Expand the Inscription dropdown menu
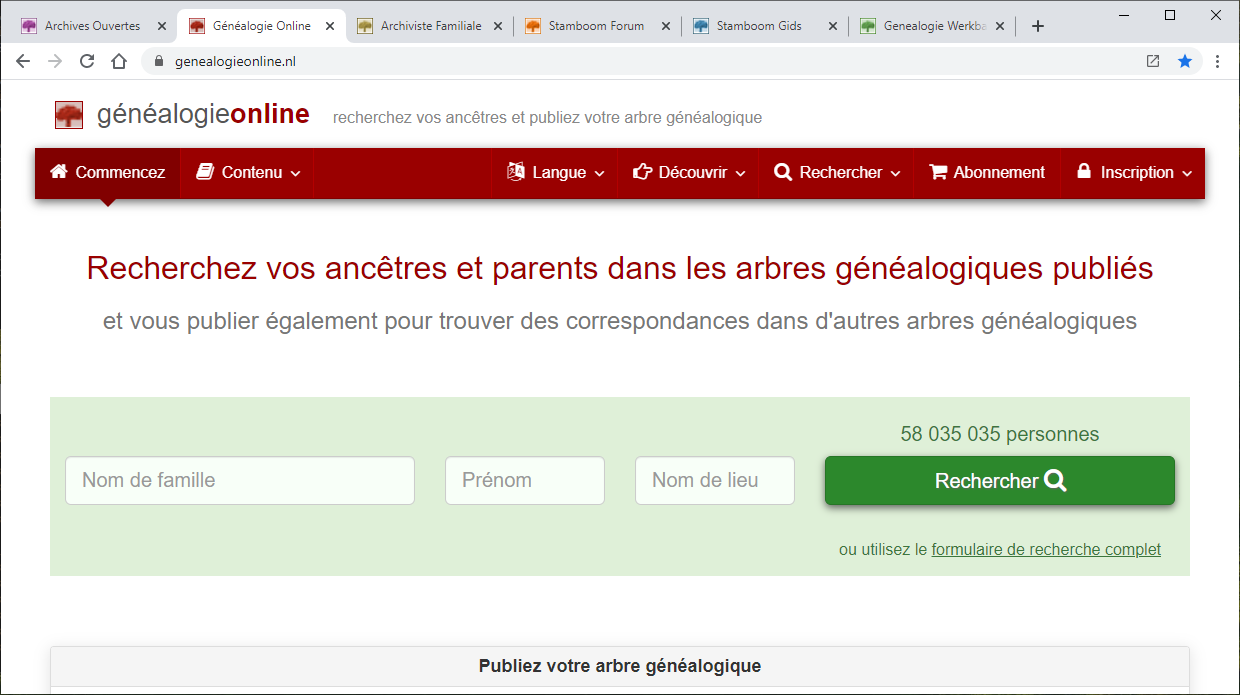This screenshot has width=1240, height=695. click(1134, 172)
